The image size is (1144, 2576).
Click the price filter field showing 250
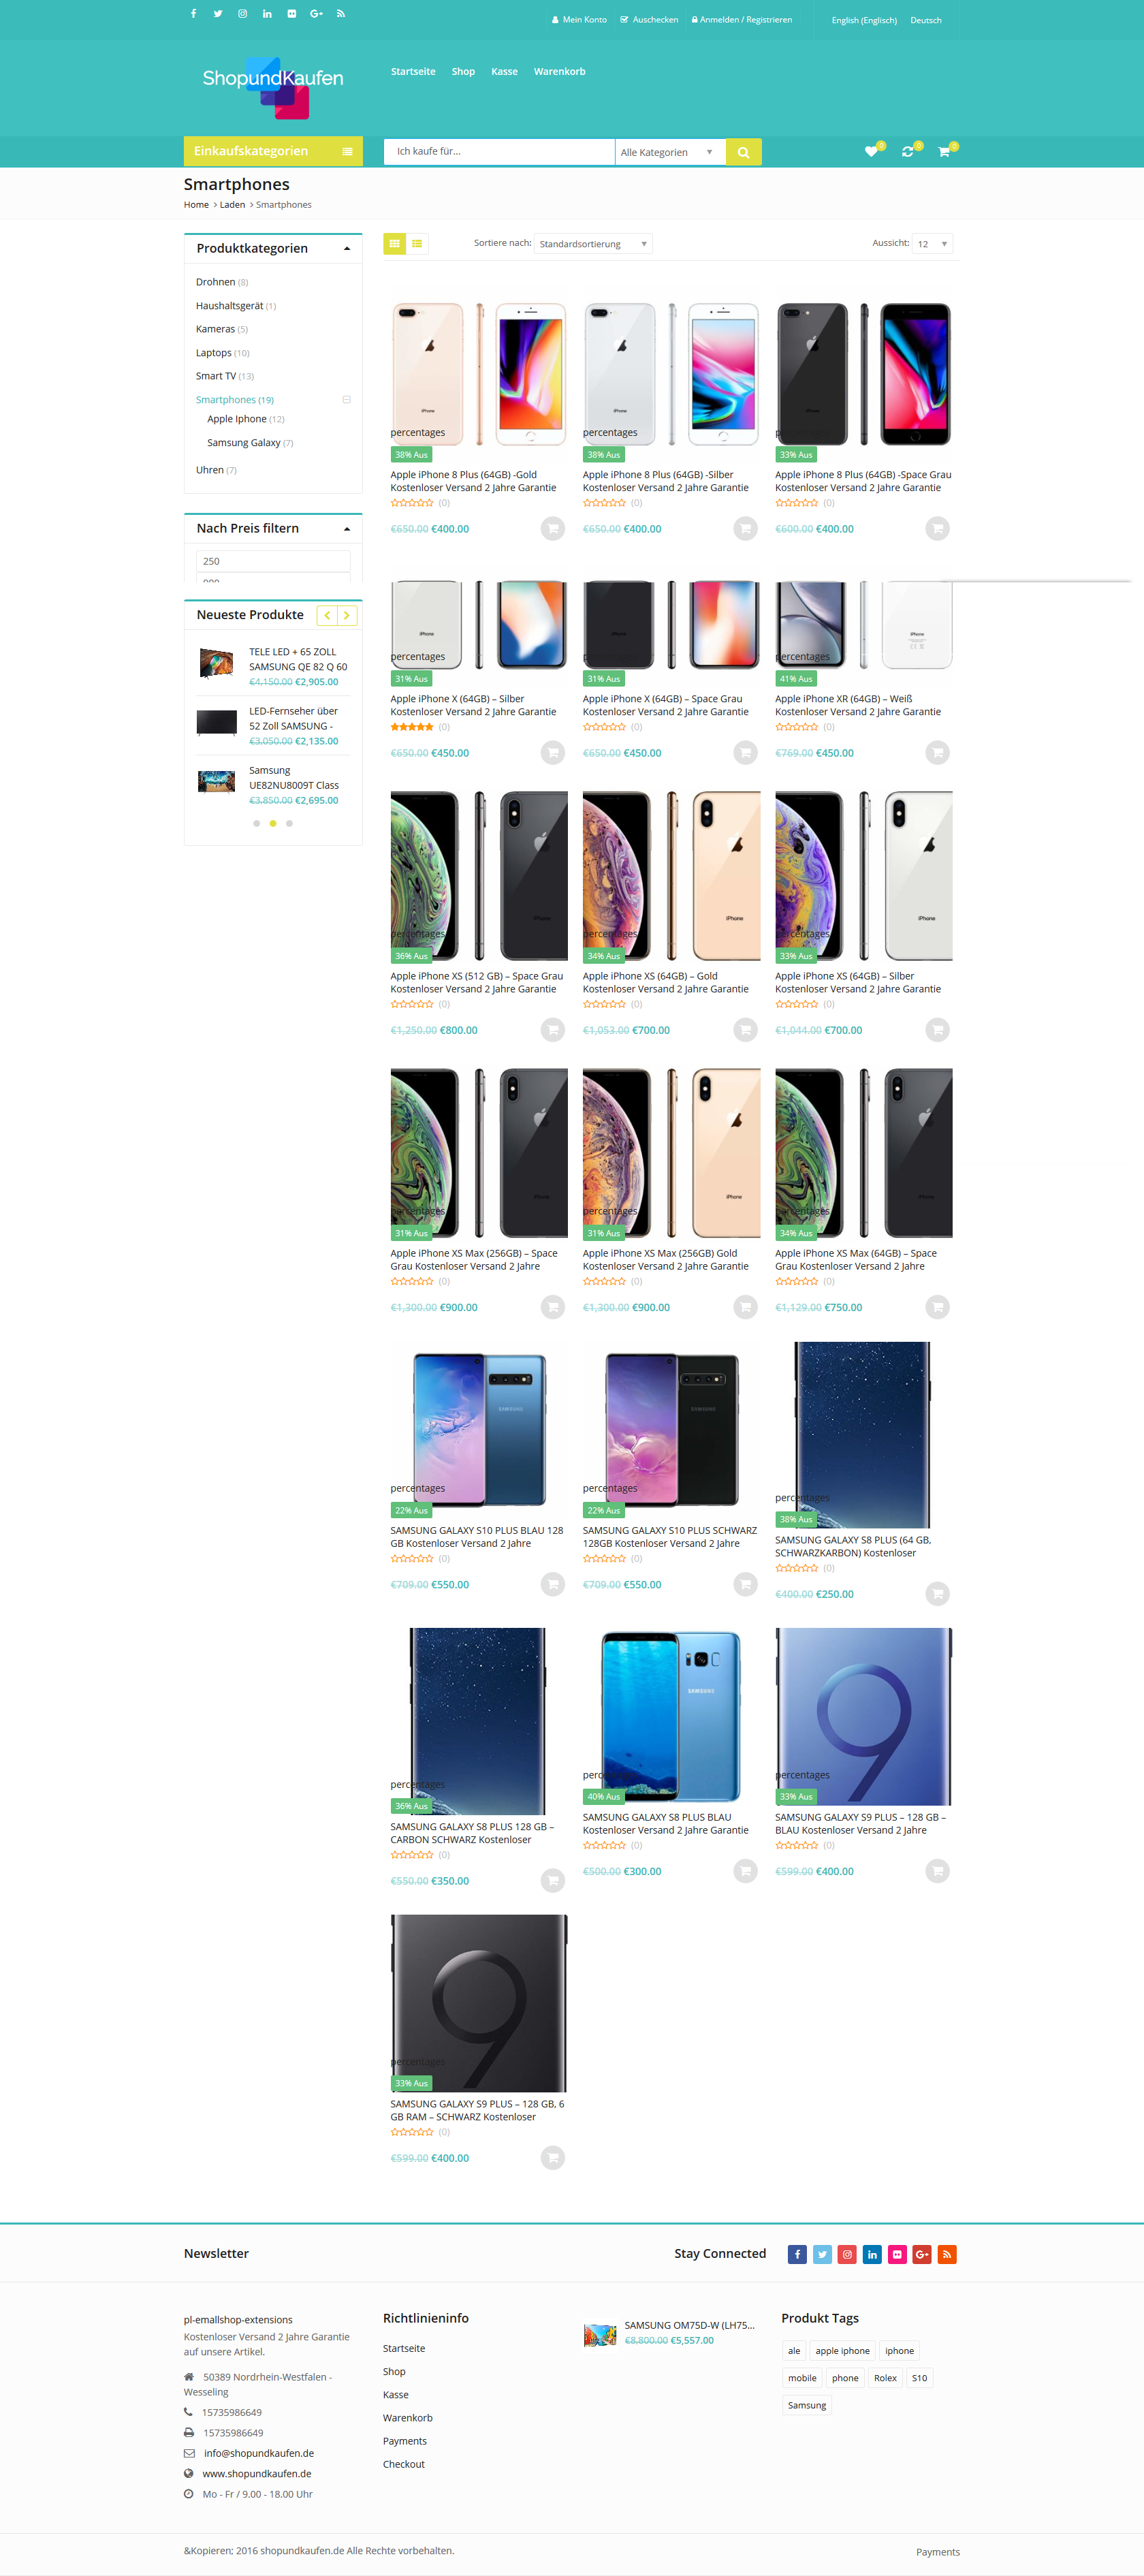273,561
